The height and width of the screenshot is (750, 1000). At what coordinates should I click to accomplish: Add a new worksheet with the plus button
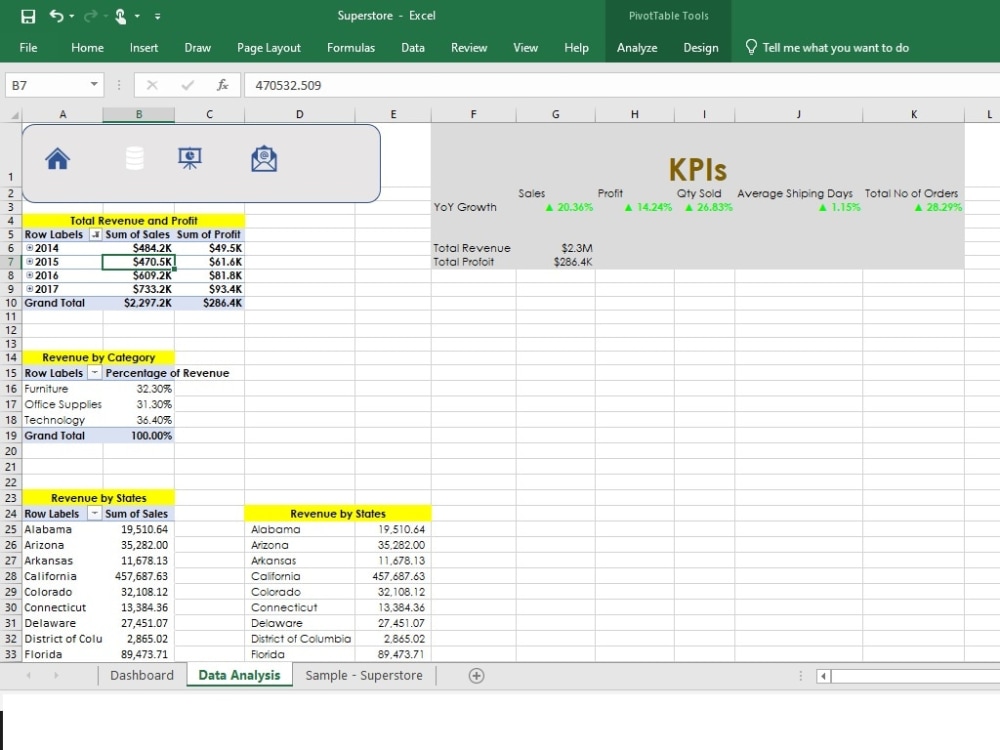tap(477, 675)
